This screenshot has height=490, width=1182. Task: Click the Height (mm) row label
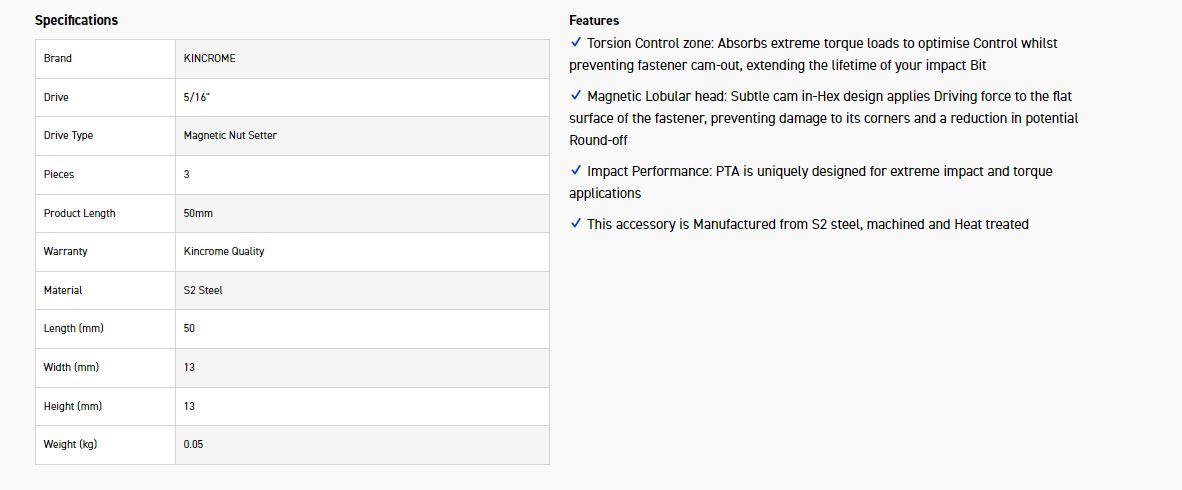pyautogui.click(x=73, y=406)
